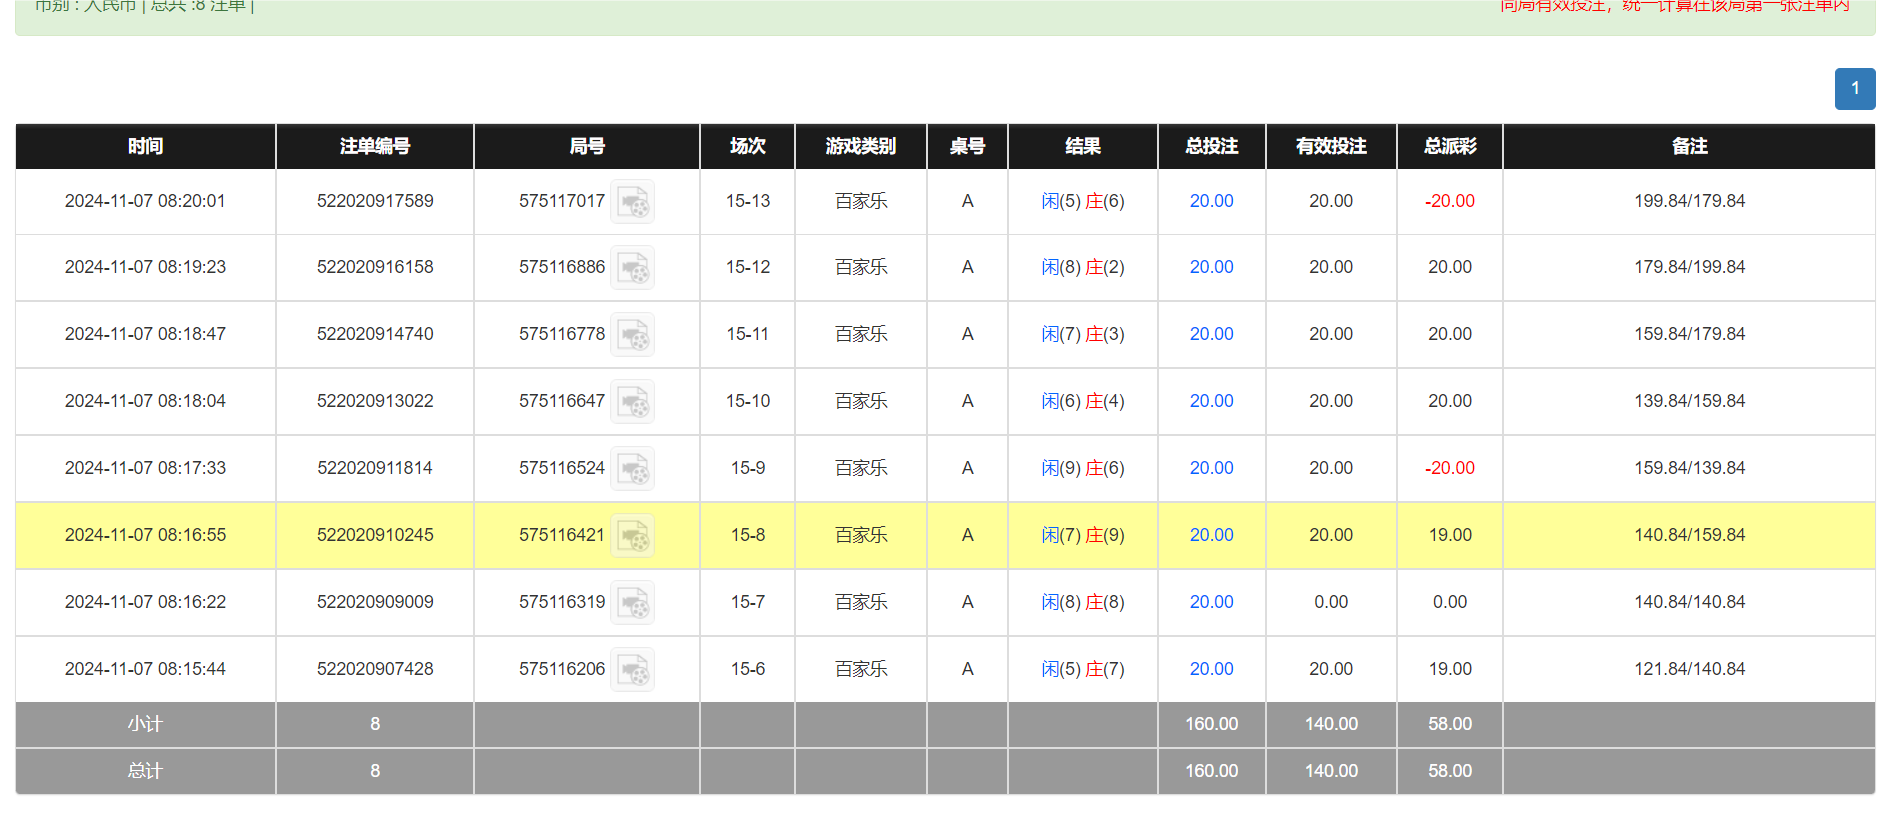Select bet number 522020910245 in highlighted row
1879x826 pixels.
coord(375,535)
